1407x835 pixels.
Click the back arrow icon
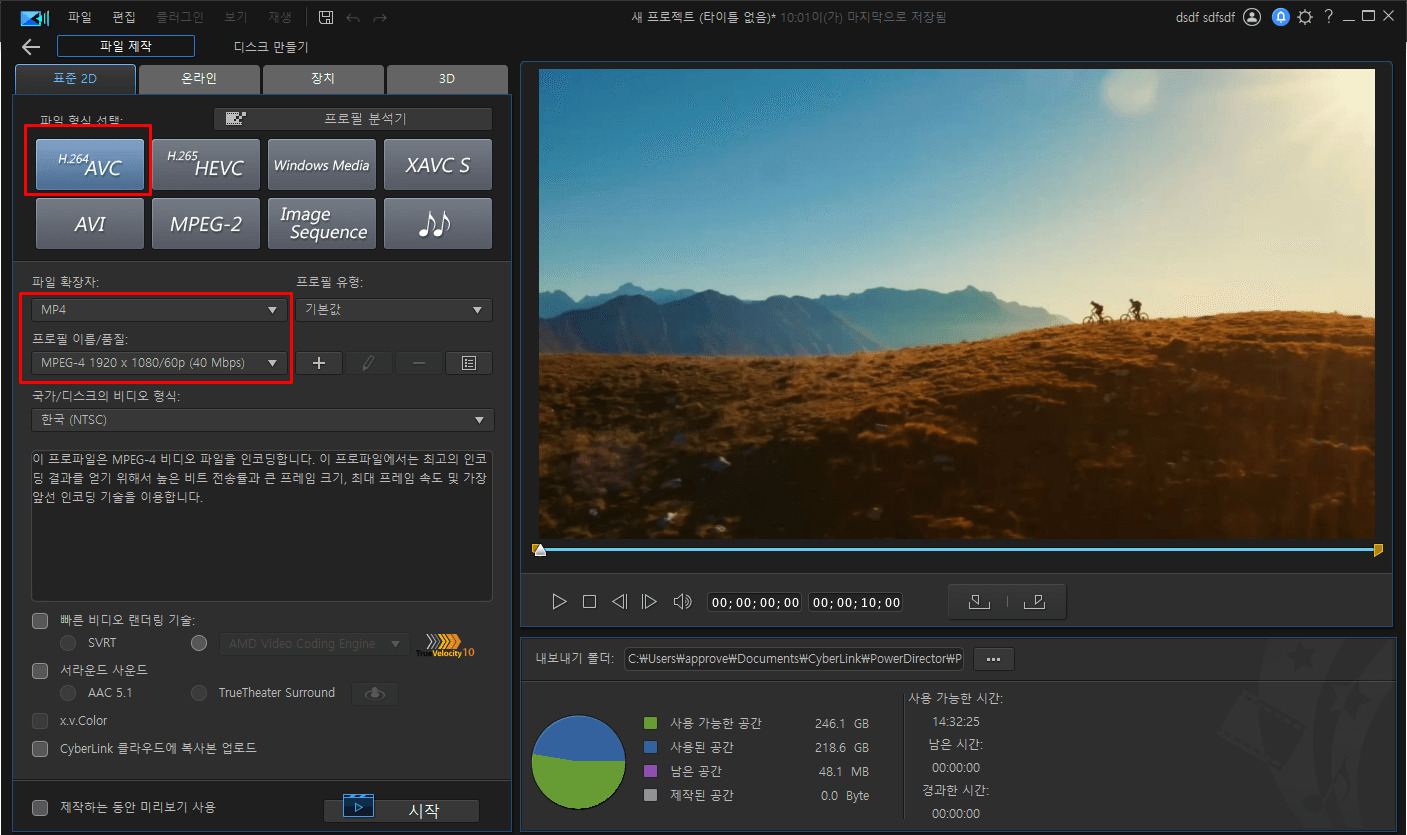coord(31,47)
